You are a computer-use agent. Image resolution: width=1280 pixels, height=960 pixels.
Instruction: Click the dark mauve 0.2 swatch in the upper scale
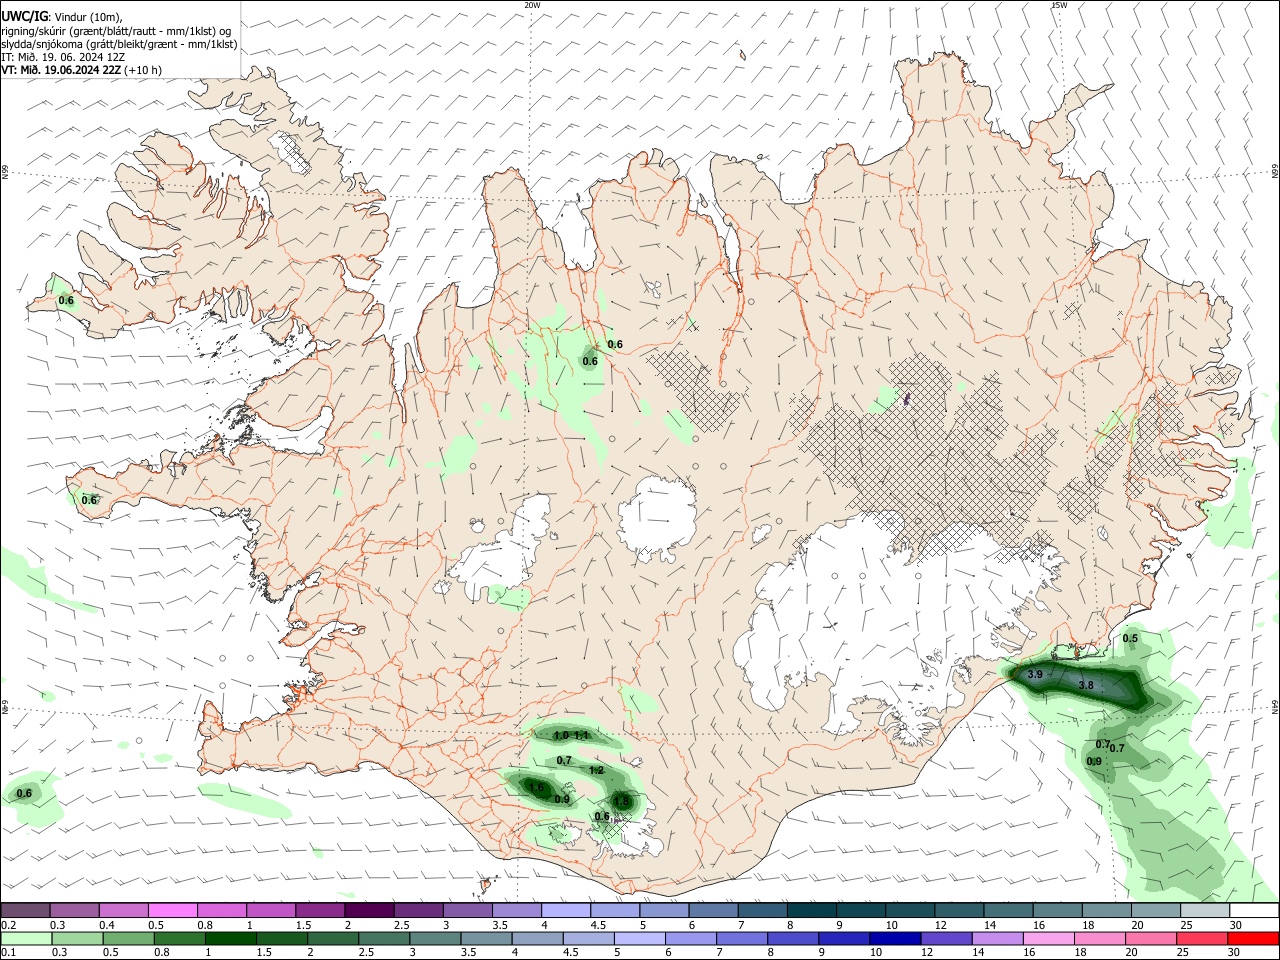tap(25, 910)
